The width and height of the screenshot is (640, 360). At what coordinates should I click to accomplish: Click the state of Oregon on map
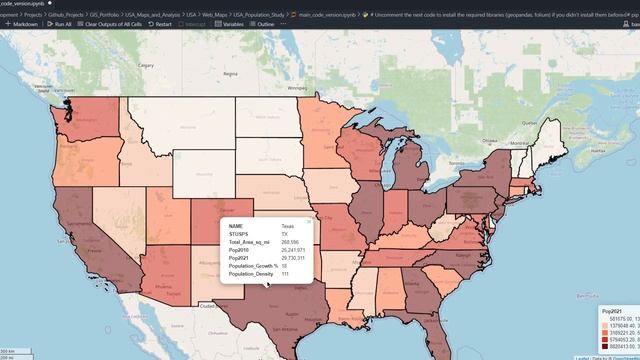pos(88,163)
